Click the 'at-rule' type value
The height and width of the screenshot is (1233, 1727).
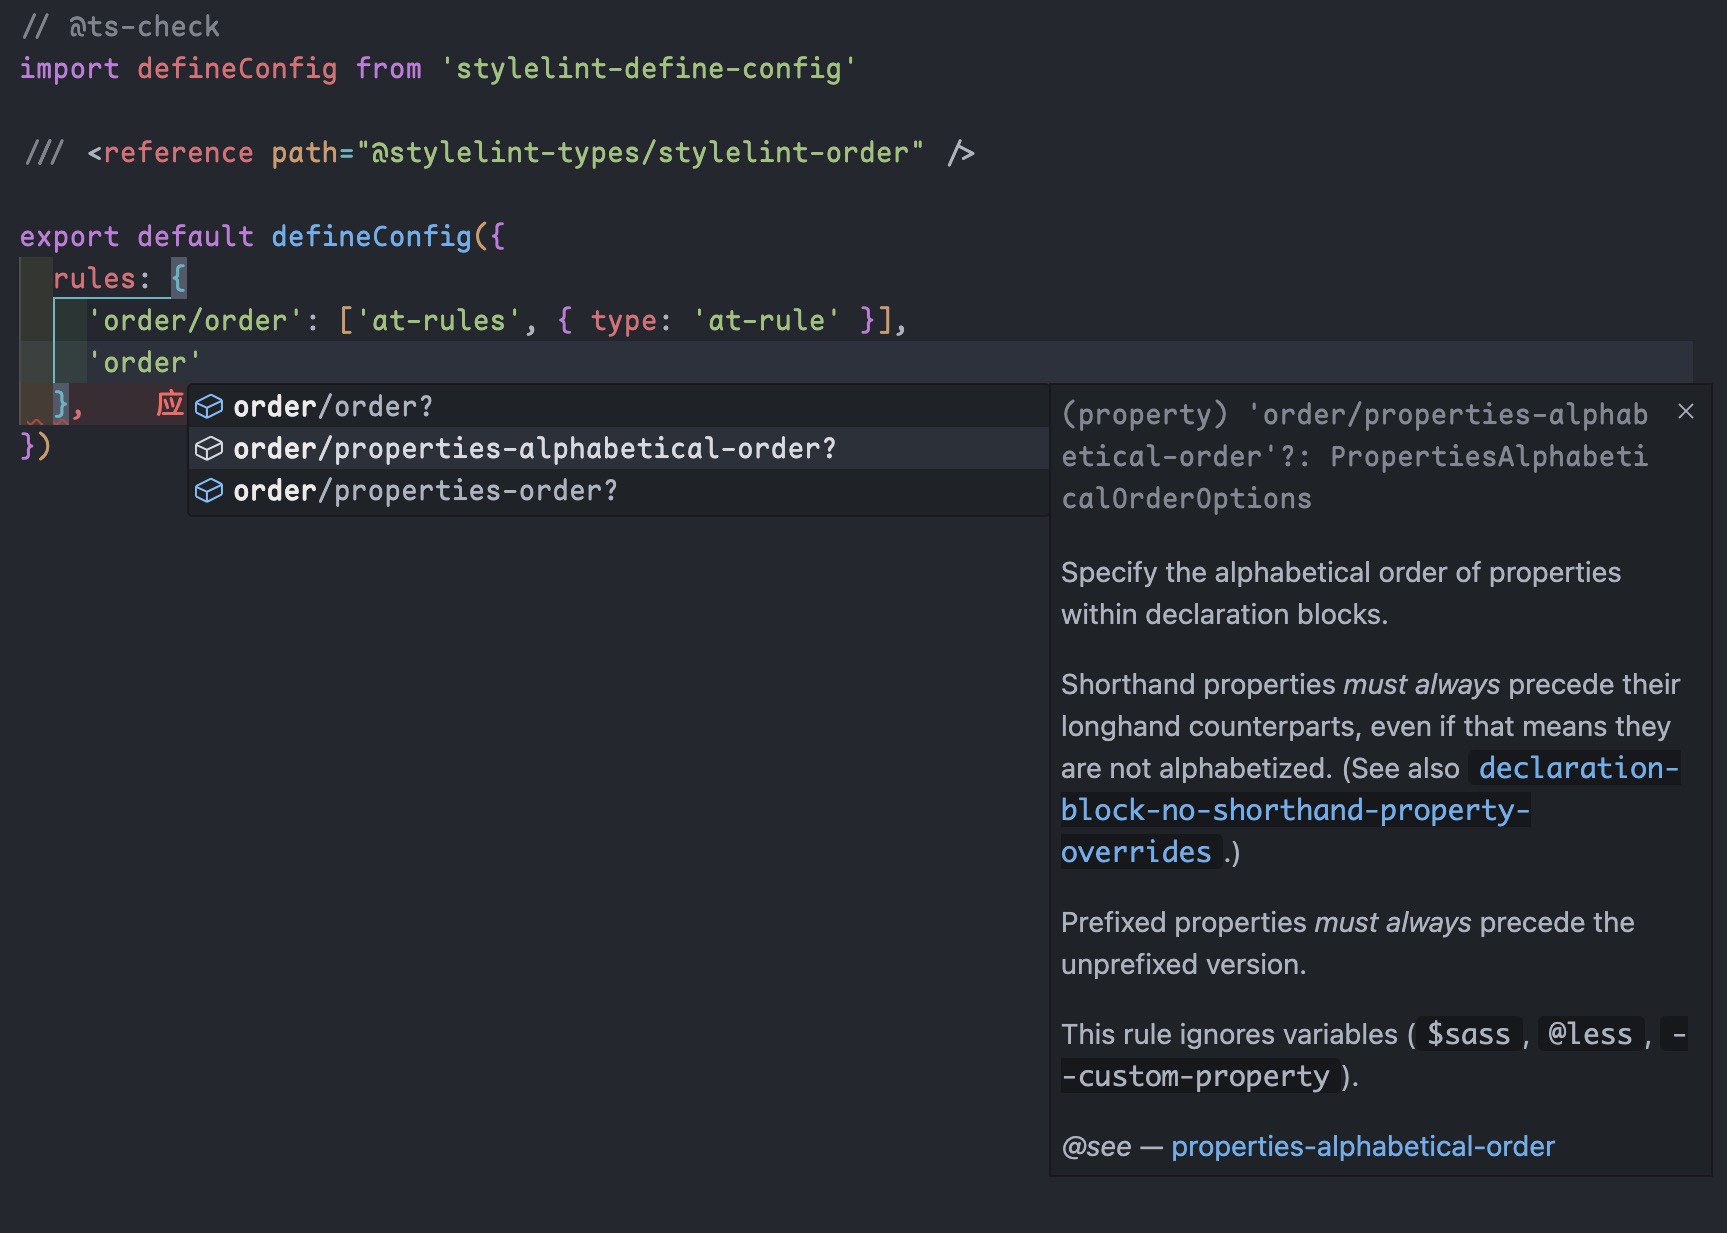[x=766, y=320]
